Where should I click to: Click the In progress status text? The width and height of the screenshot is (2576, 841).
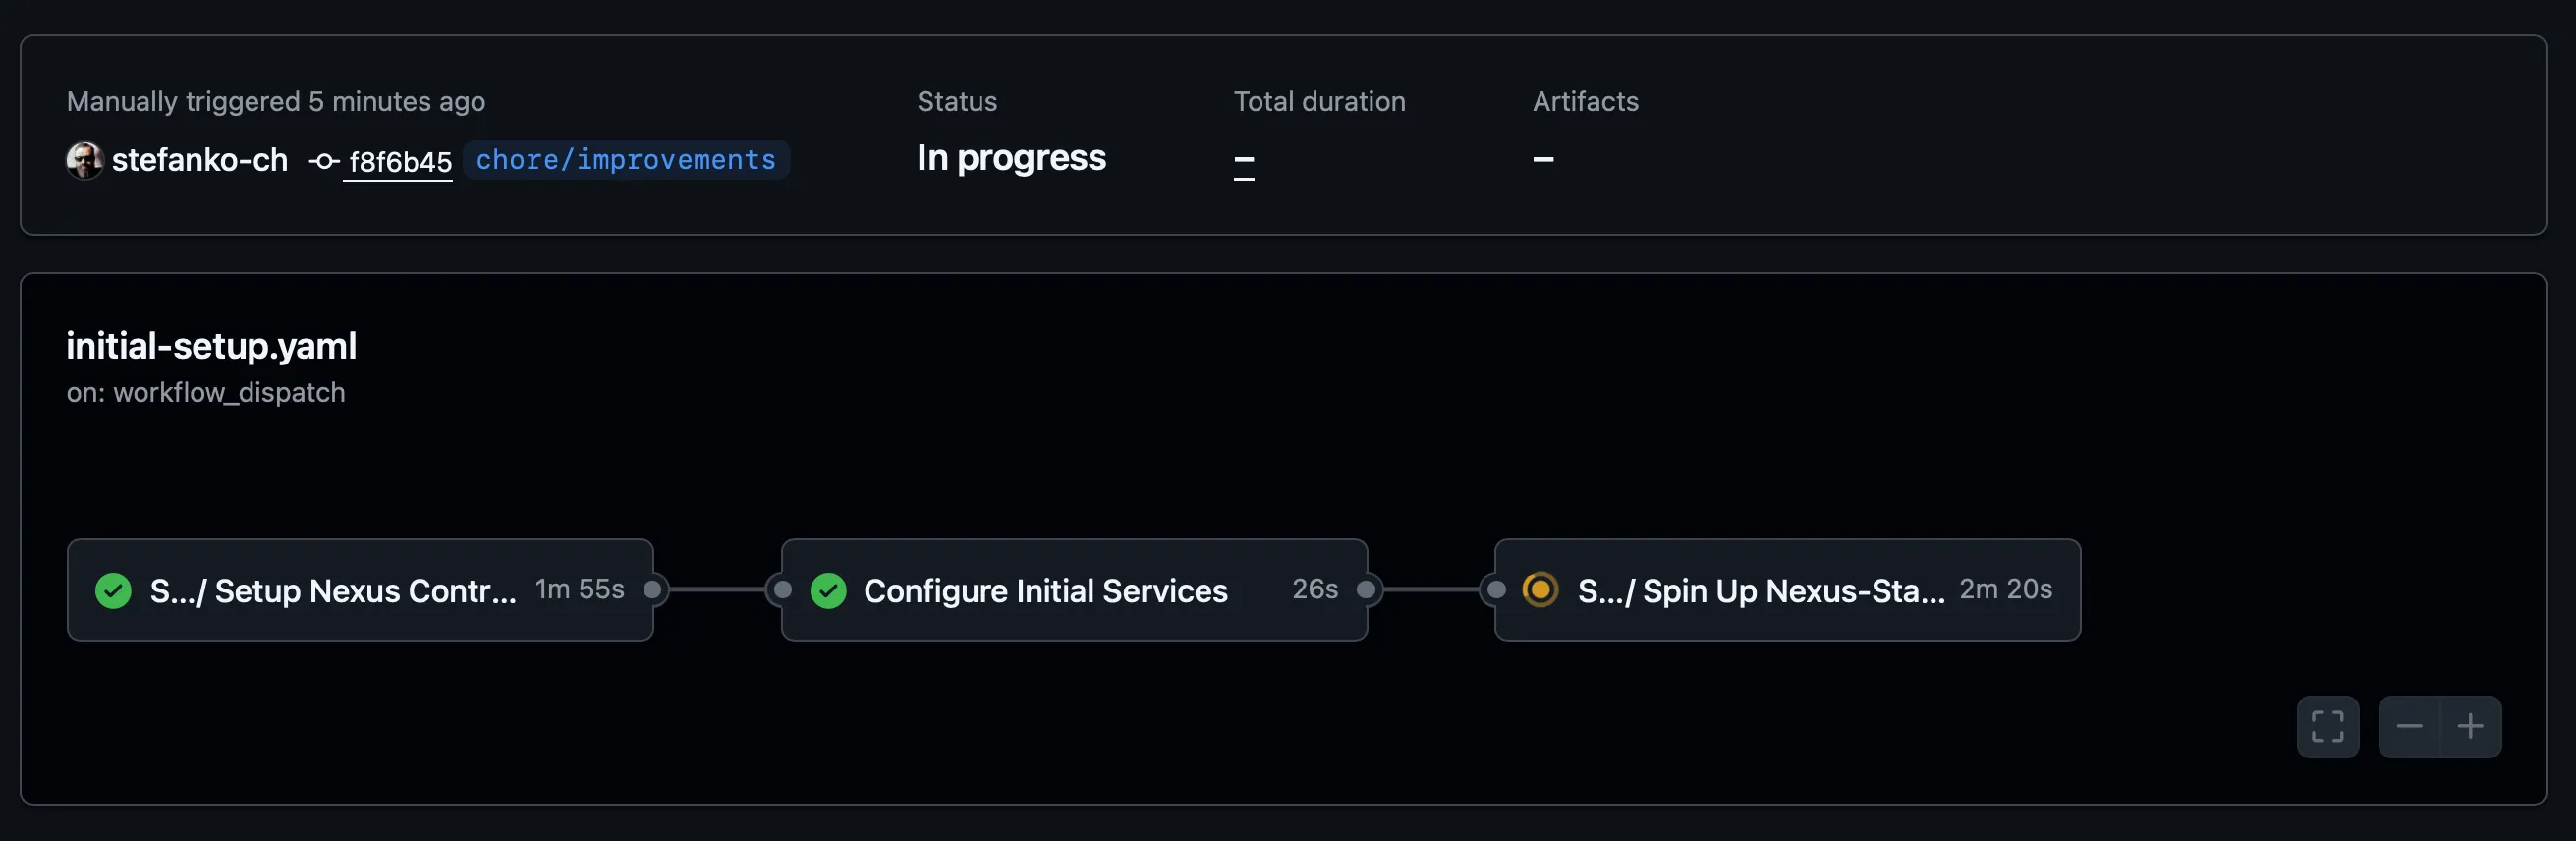click(x=1011, y=157)
